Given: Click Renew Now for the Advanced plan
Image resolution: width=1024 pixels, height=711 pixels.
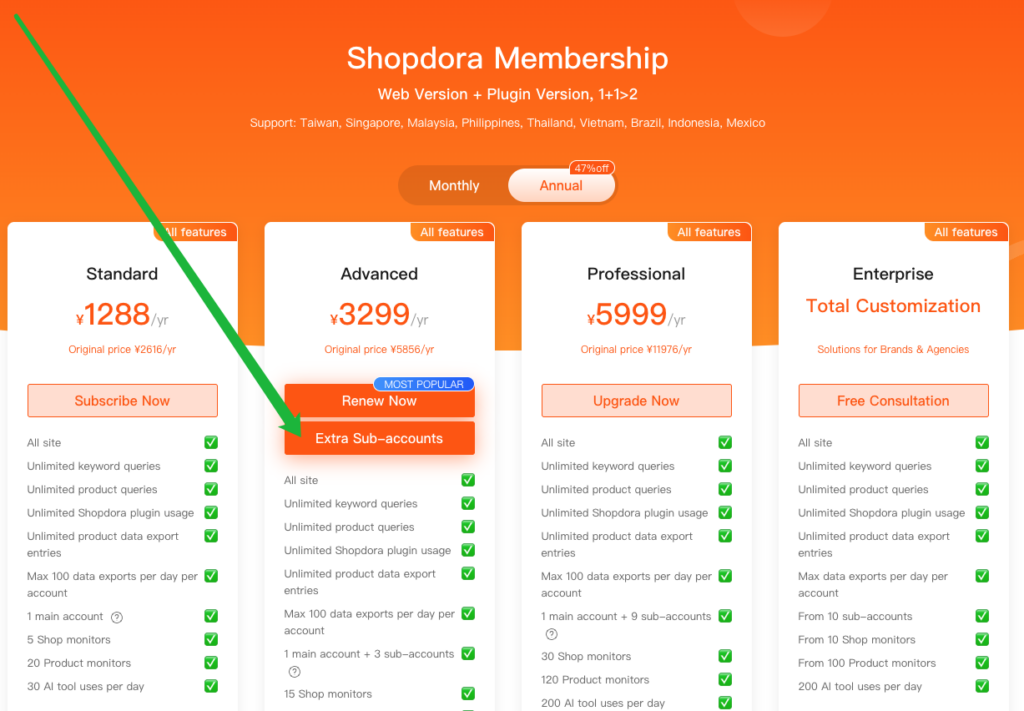Looking at the screenshot, I should point(379,401).
